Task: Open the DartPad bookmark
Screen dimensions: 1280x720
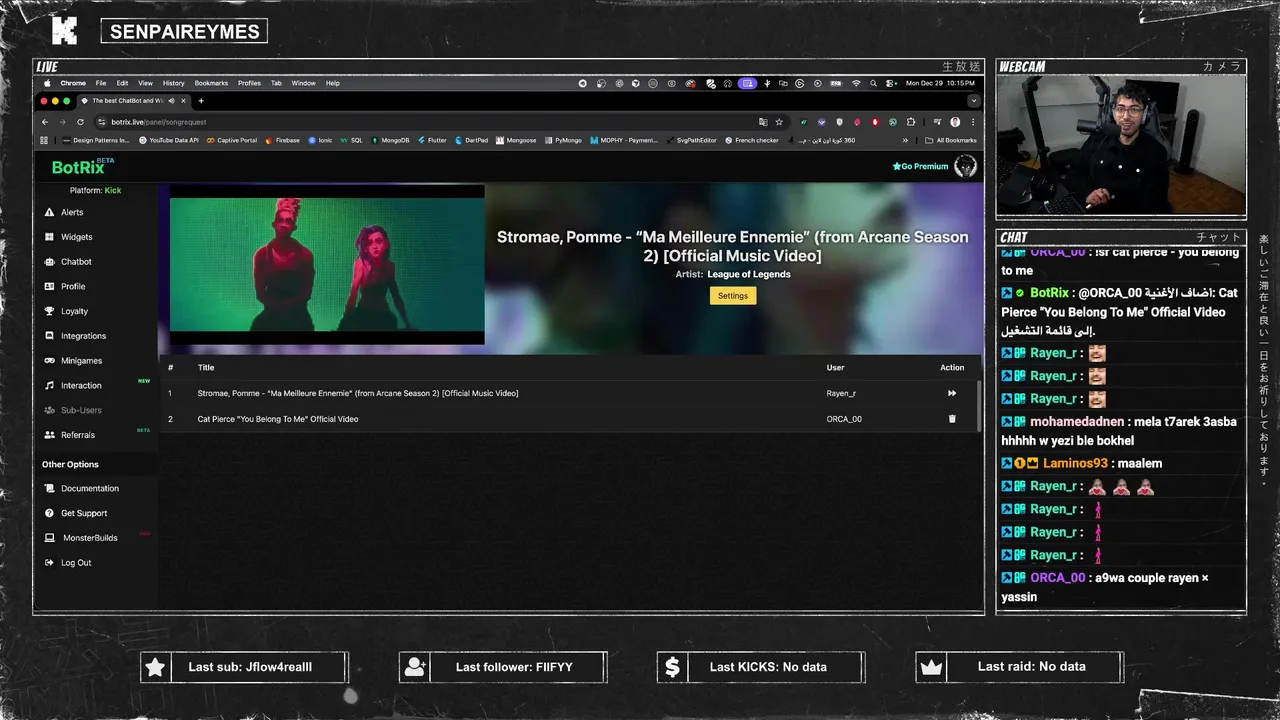Action: coord(471,140)
